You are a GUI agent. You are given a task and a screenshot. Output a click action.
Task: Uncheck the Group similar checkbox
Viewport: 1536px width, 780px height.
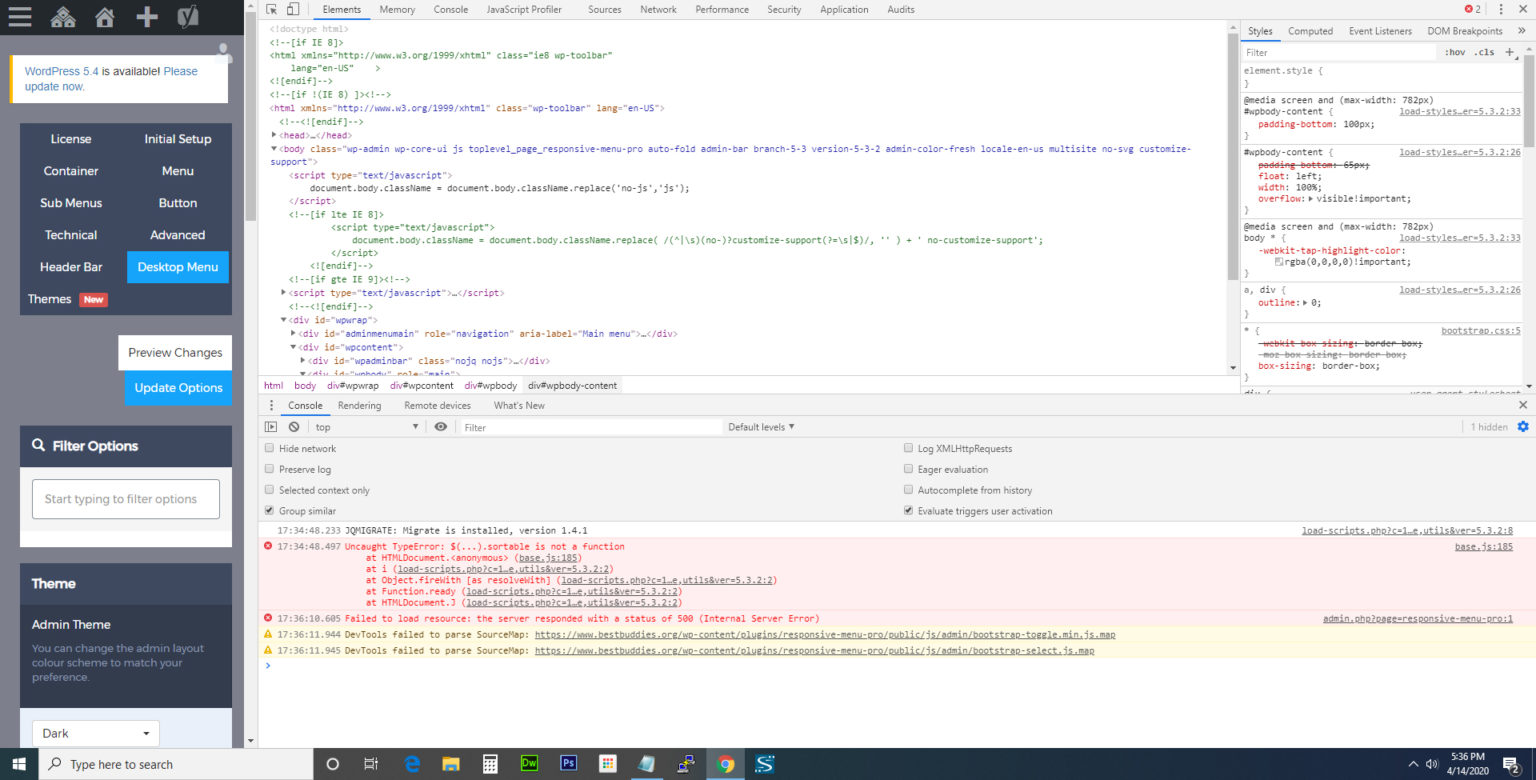tap(269, 511)
